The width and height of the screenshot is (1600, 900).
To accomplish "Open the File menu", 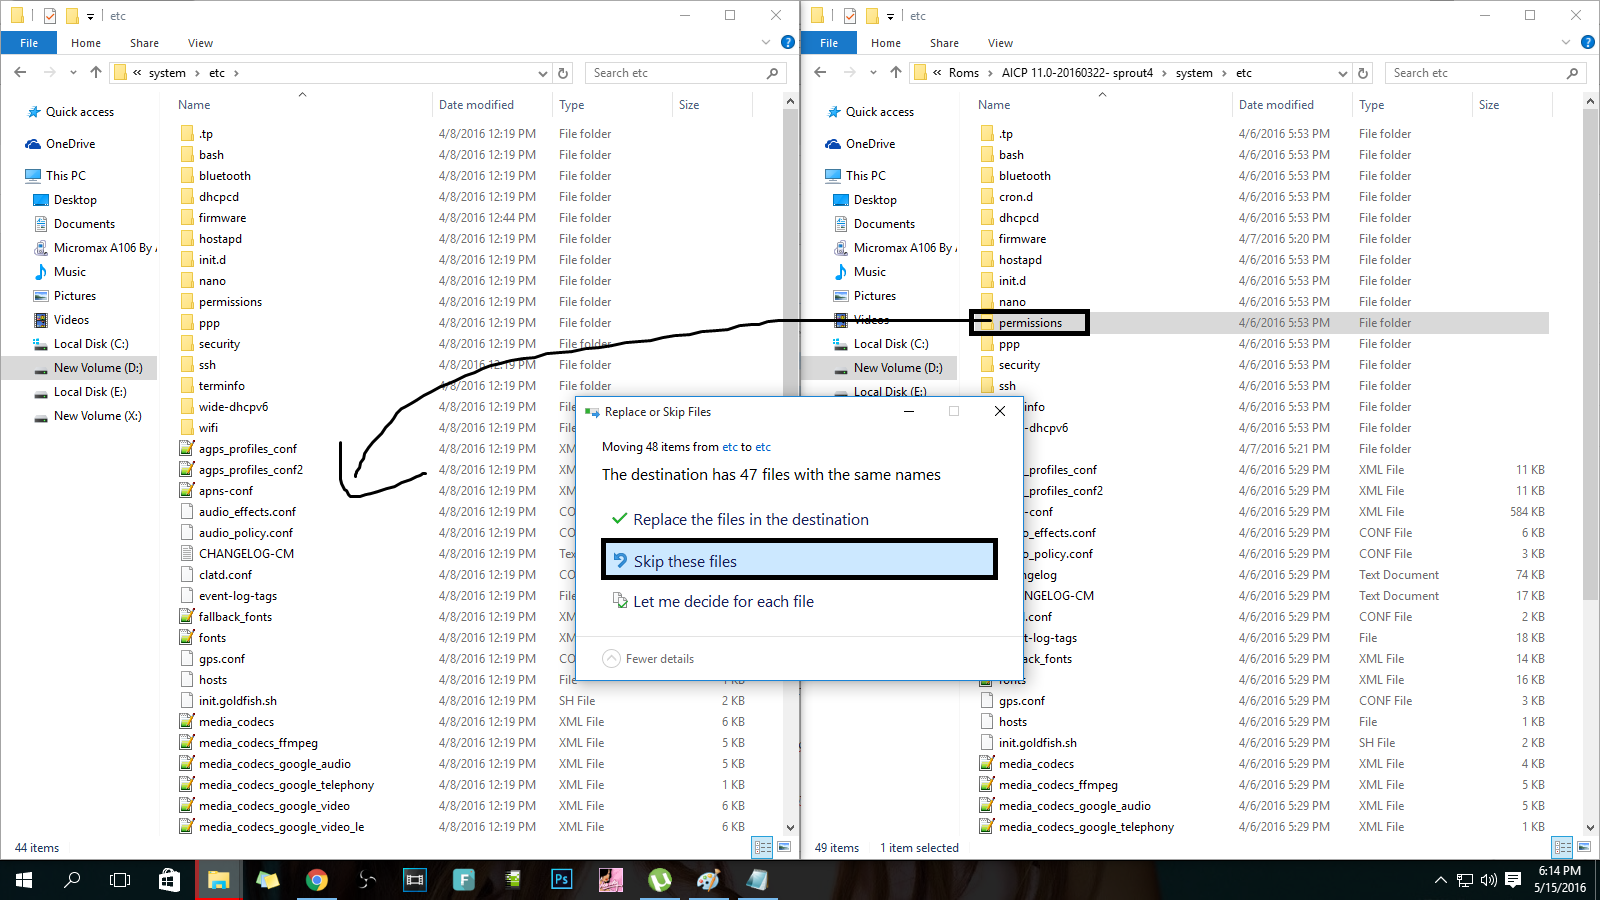I will tap(29, 42).
